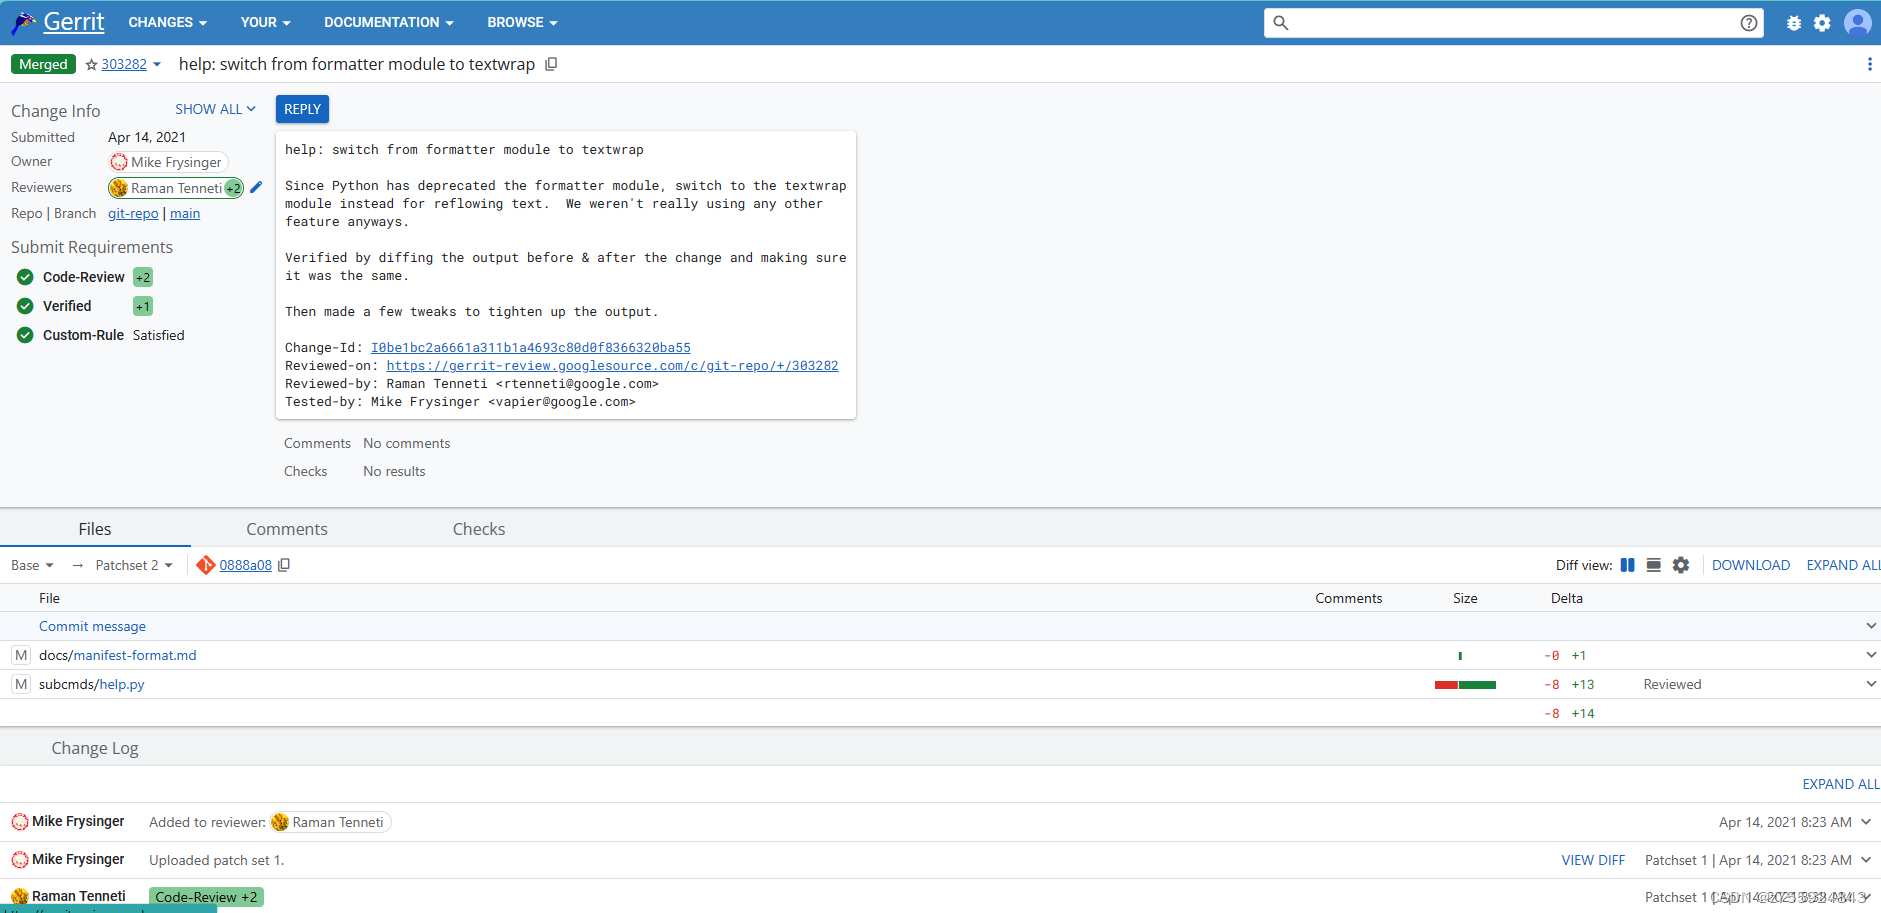
Task: Open dropdown next to change number 303282
Action: click(x=157, y=65)
